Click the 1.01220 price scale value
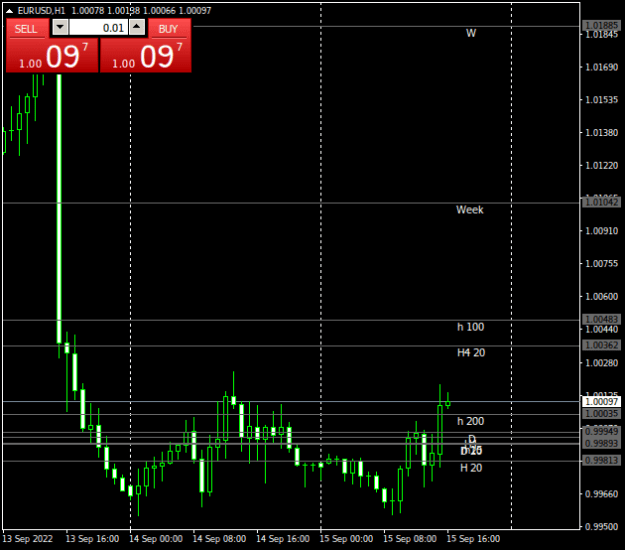625x550 pixels. [x=601, y=165]
